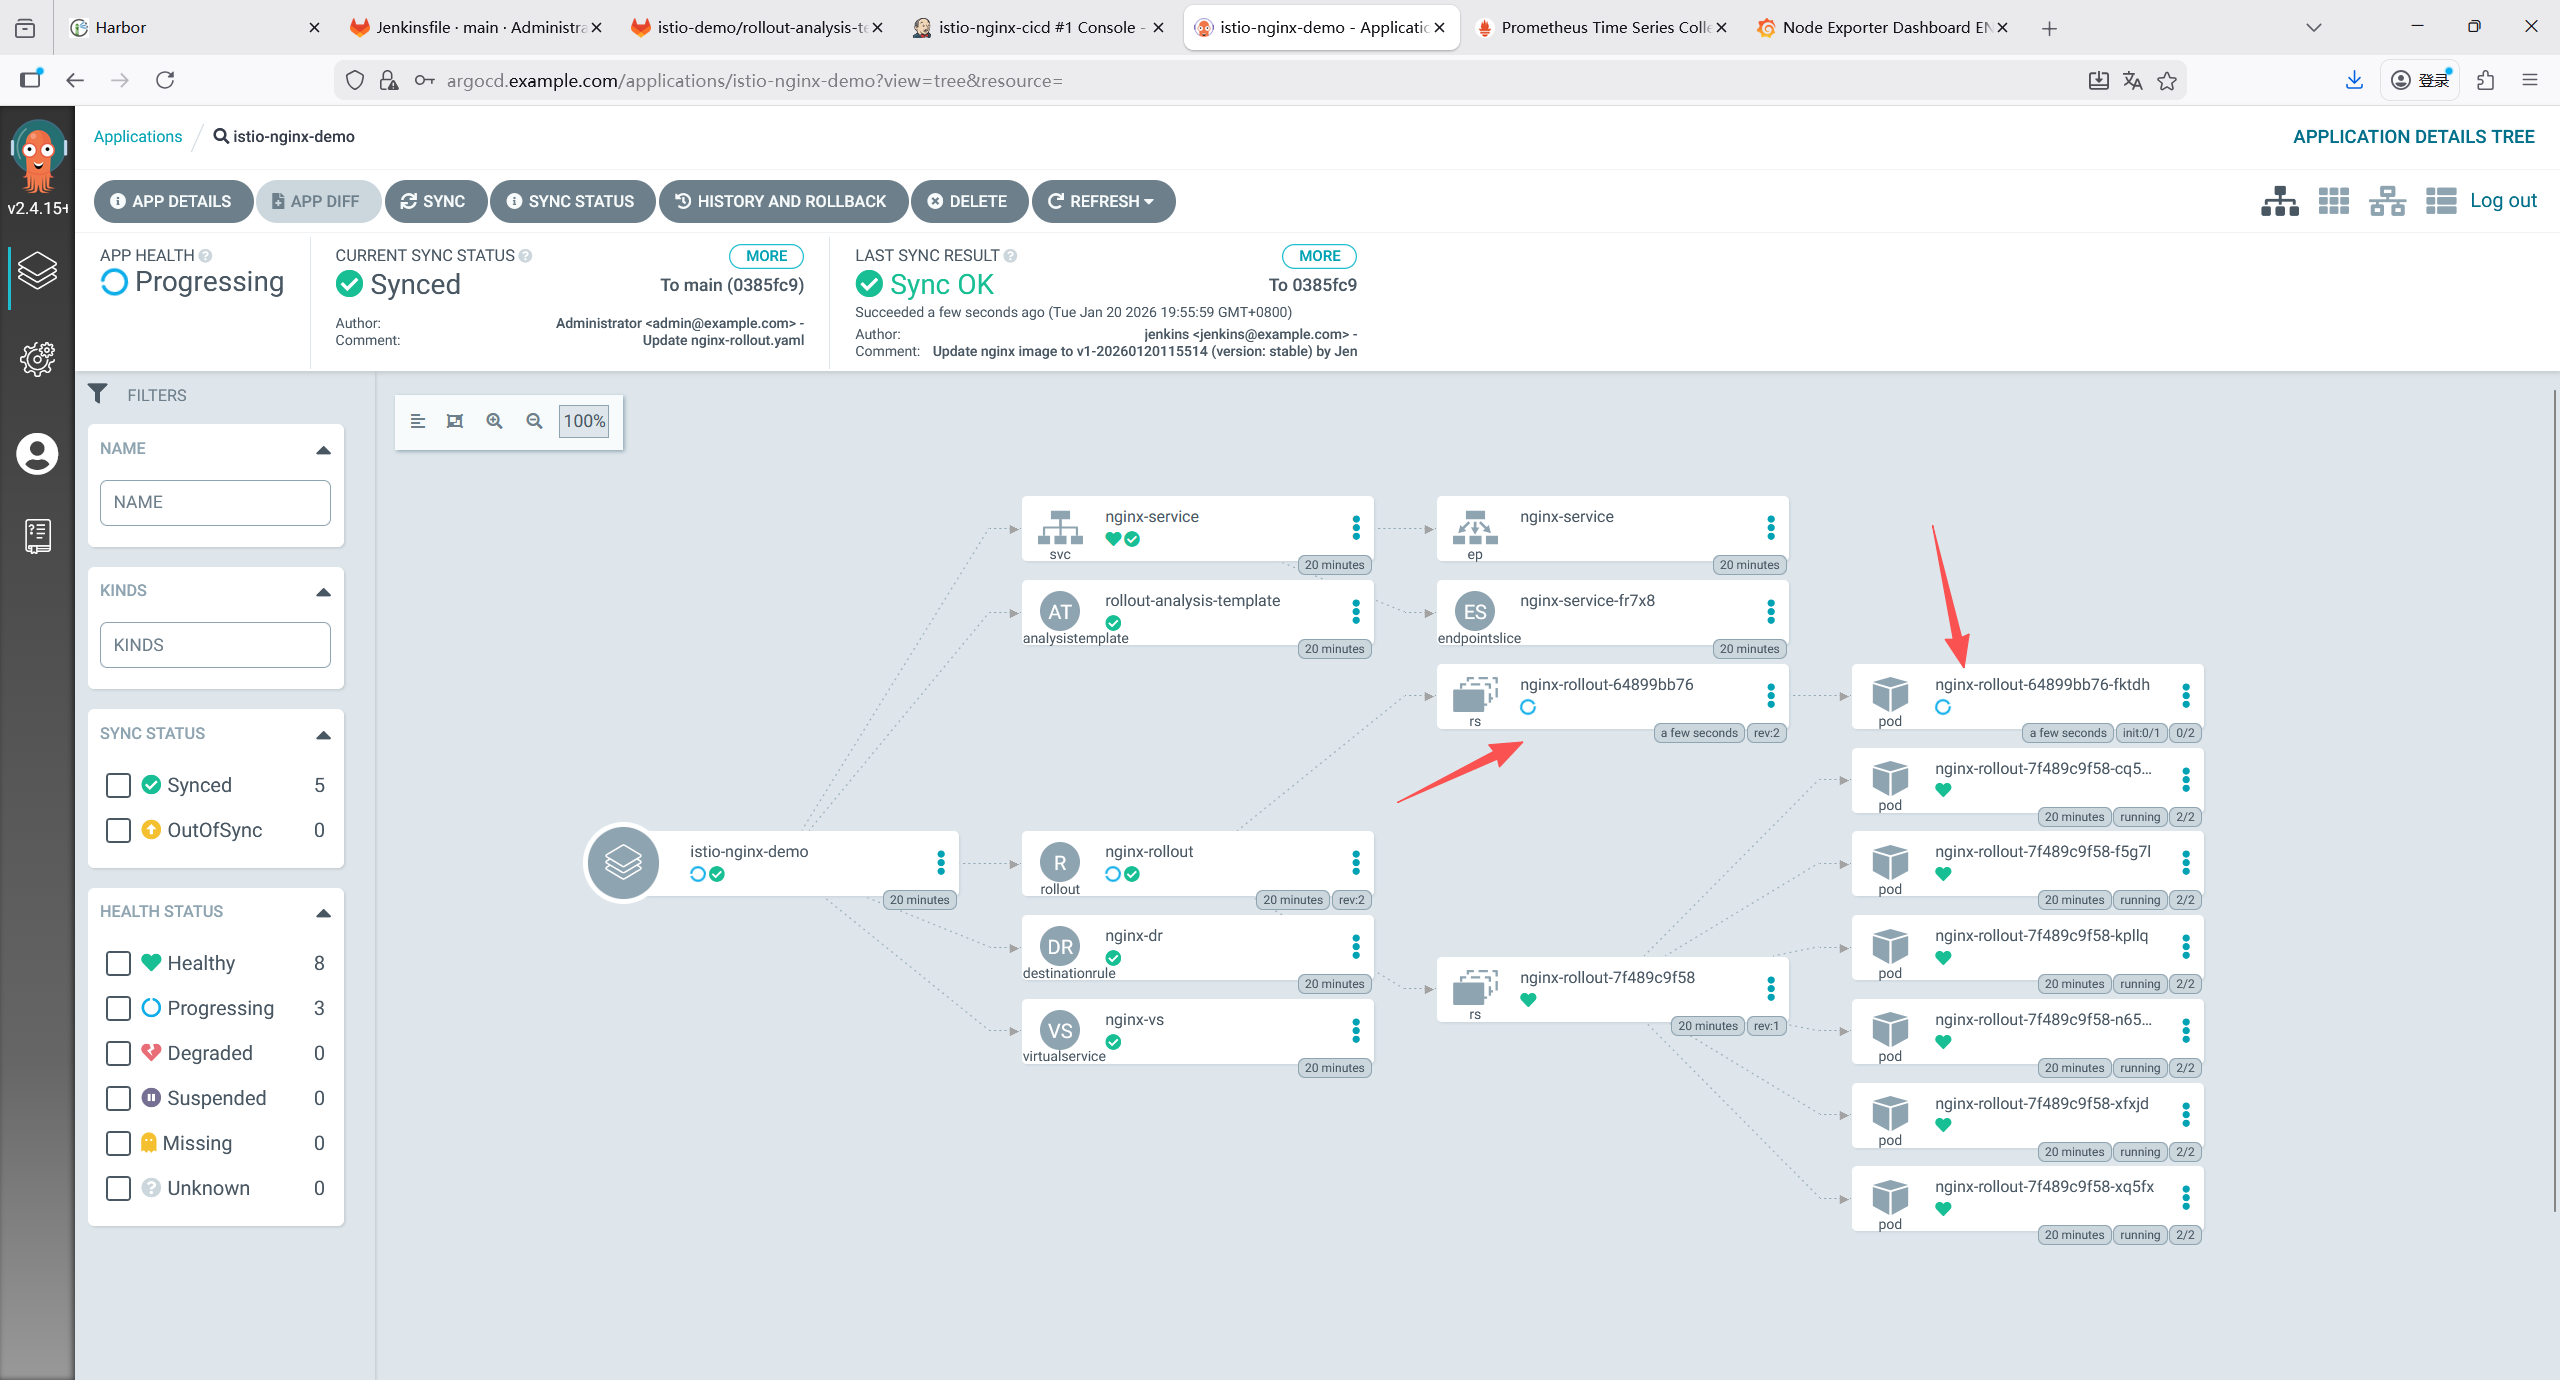This screenshot has width=2560, height=1380.
Task: Click the HISTORY AND ROLLBACK button
Action: pos(782,201)
